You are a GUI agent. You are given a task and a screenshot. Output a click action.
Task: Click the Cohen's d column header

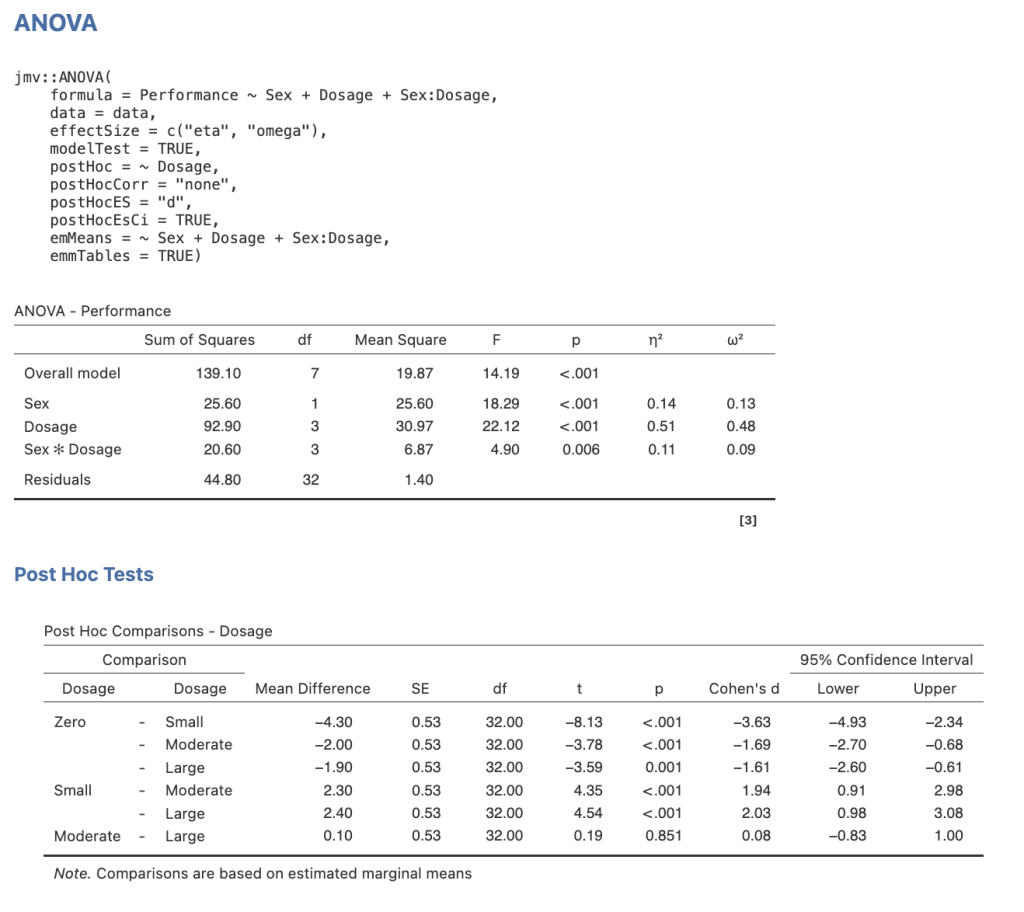(743, 689)
